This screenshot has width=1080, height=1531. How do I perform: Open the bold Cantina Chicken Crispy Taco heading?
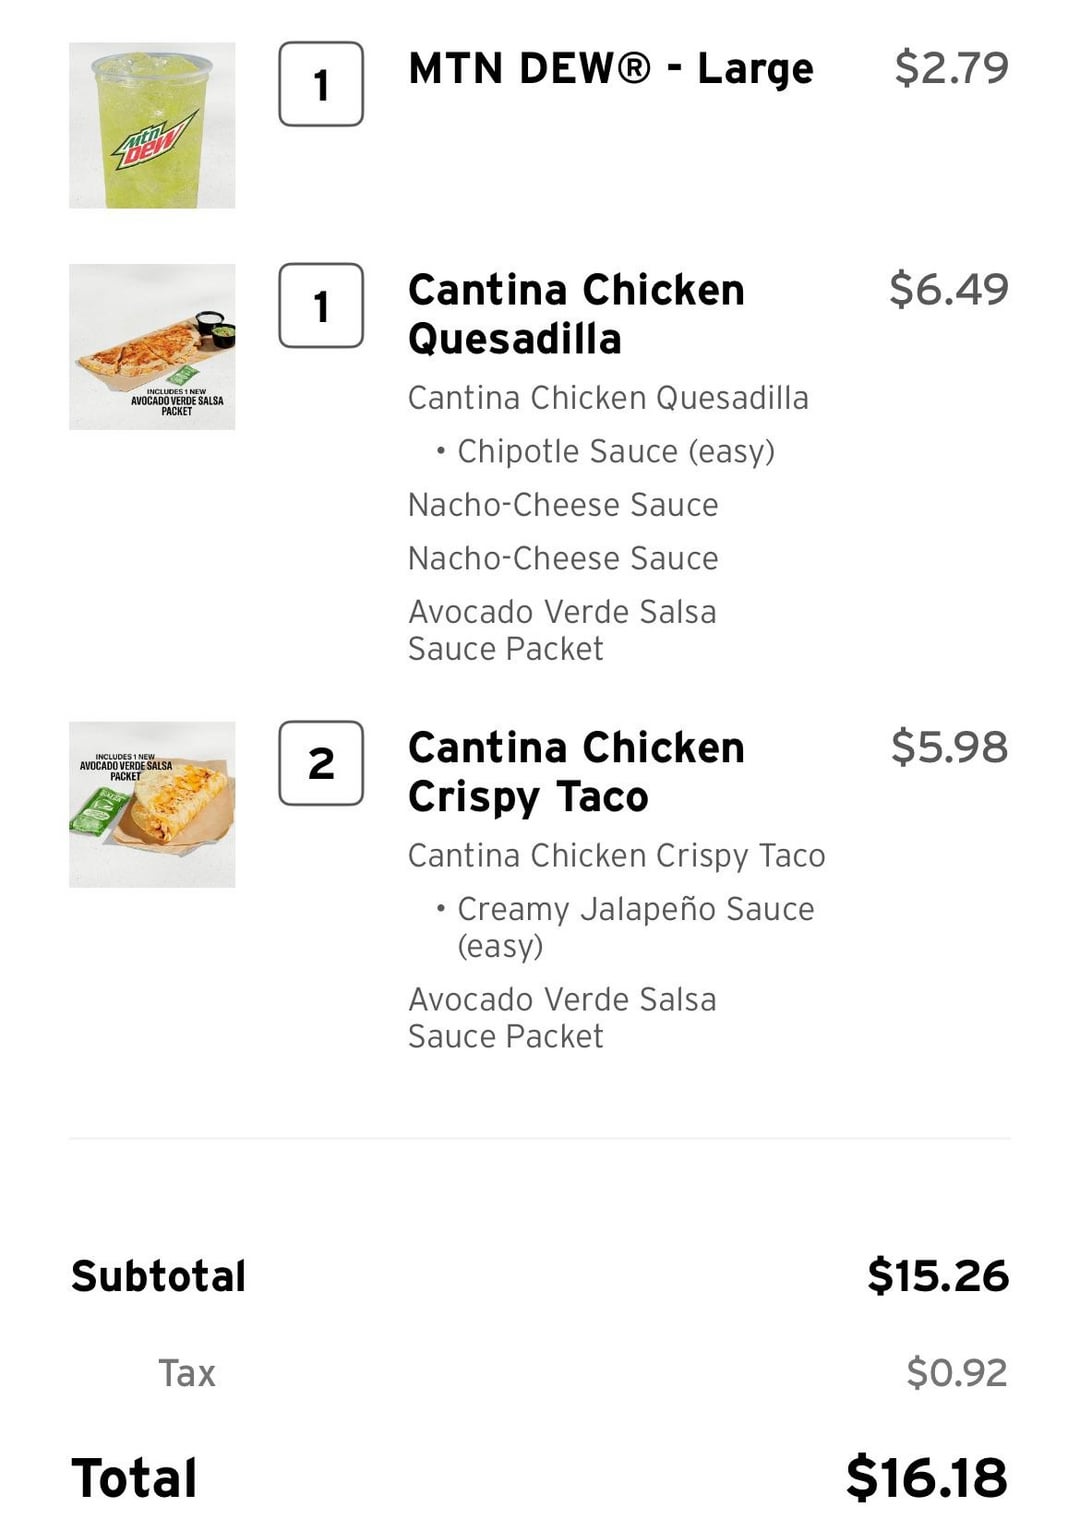(x=576, y=772)
